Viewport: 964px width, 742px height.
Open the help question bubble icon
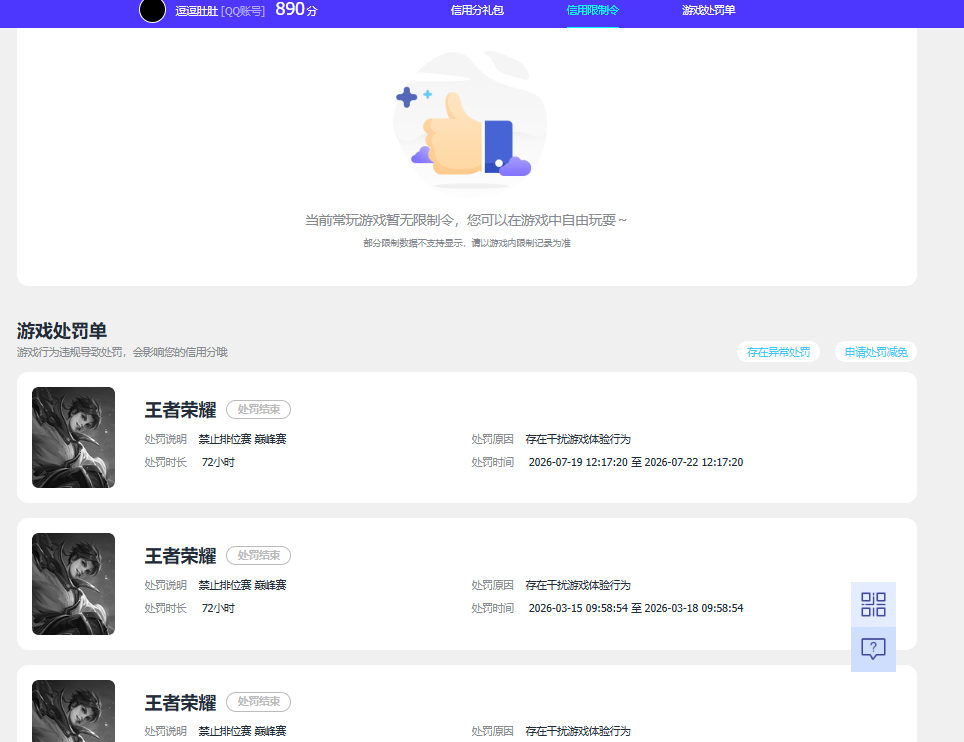tap(873, 649)
